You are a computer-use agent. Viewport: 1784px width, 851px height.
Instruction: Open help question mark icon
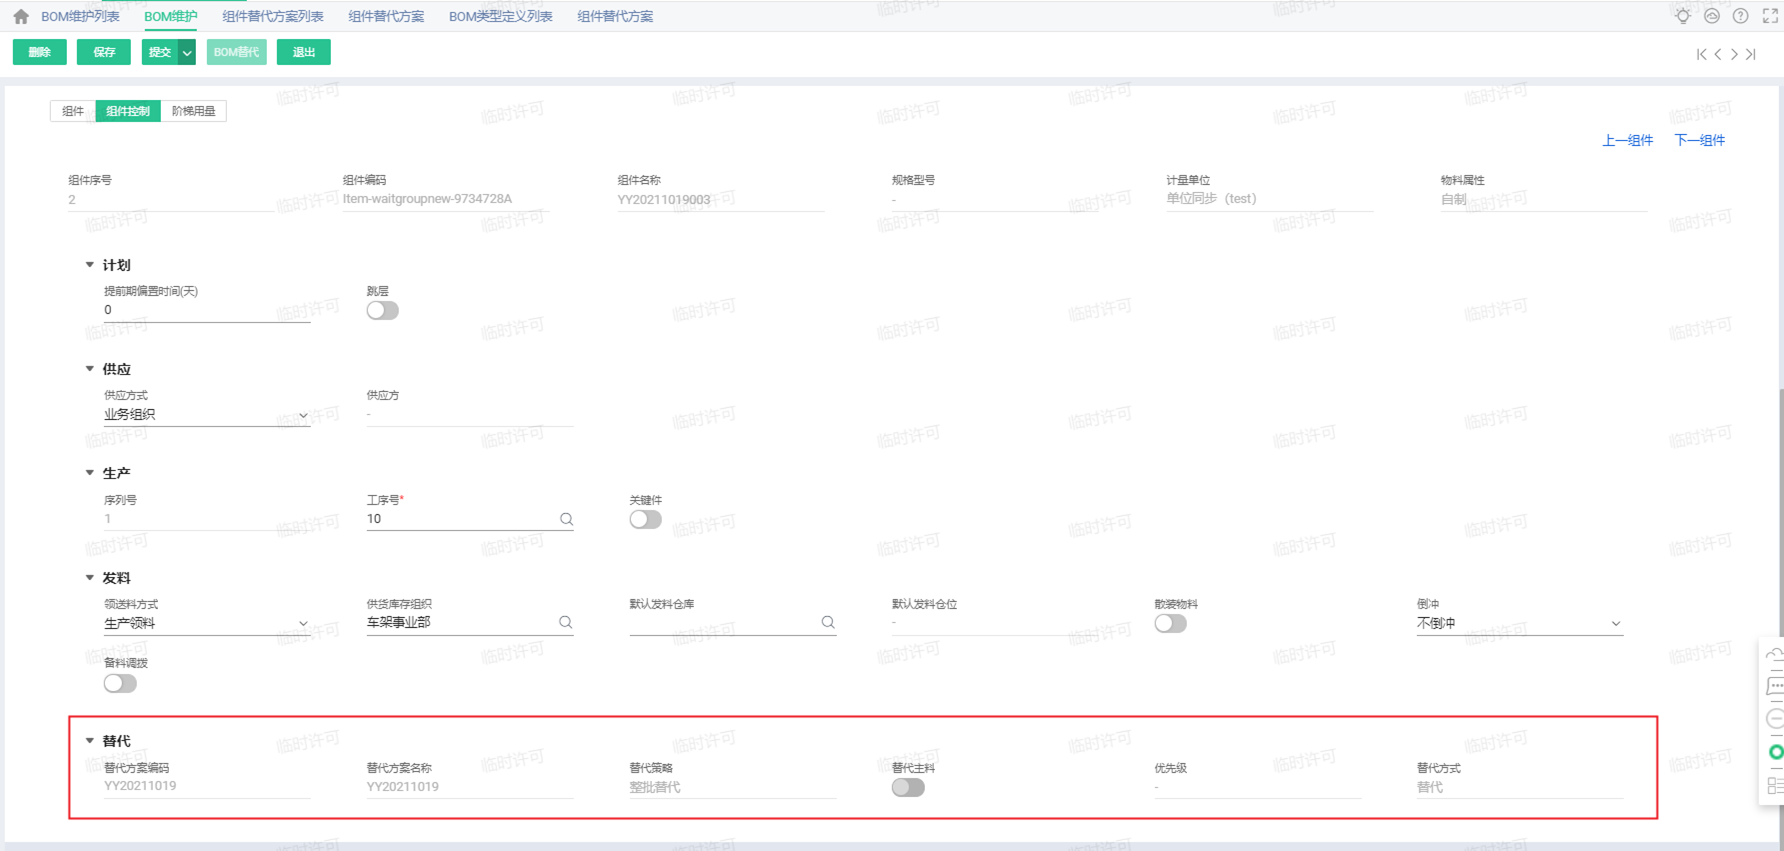pos(1741,16)
